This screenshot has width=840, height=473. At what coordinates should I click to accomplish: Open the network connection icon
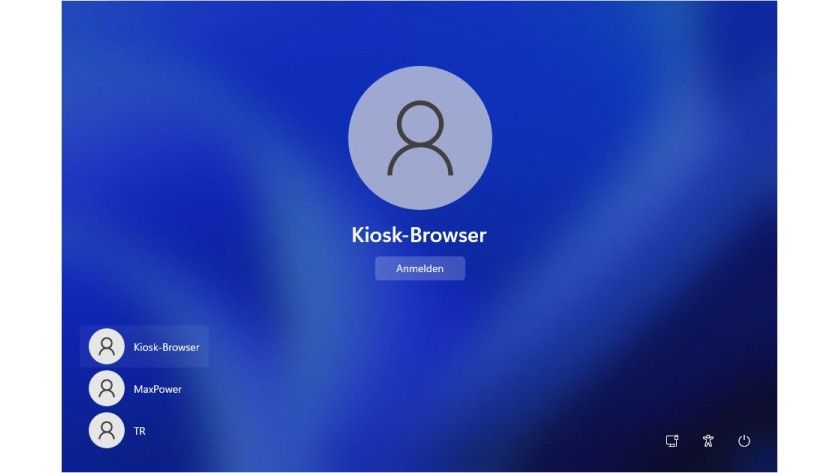[672, 441]
